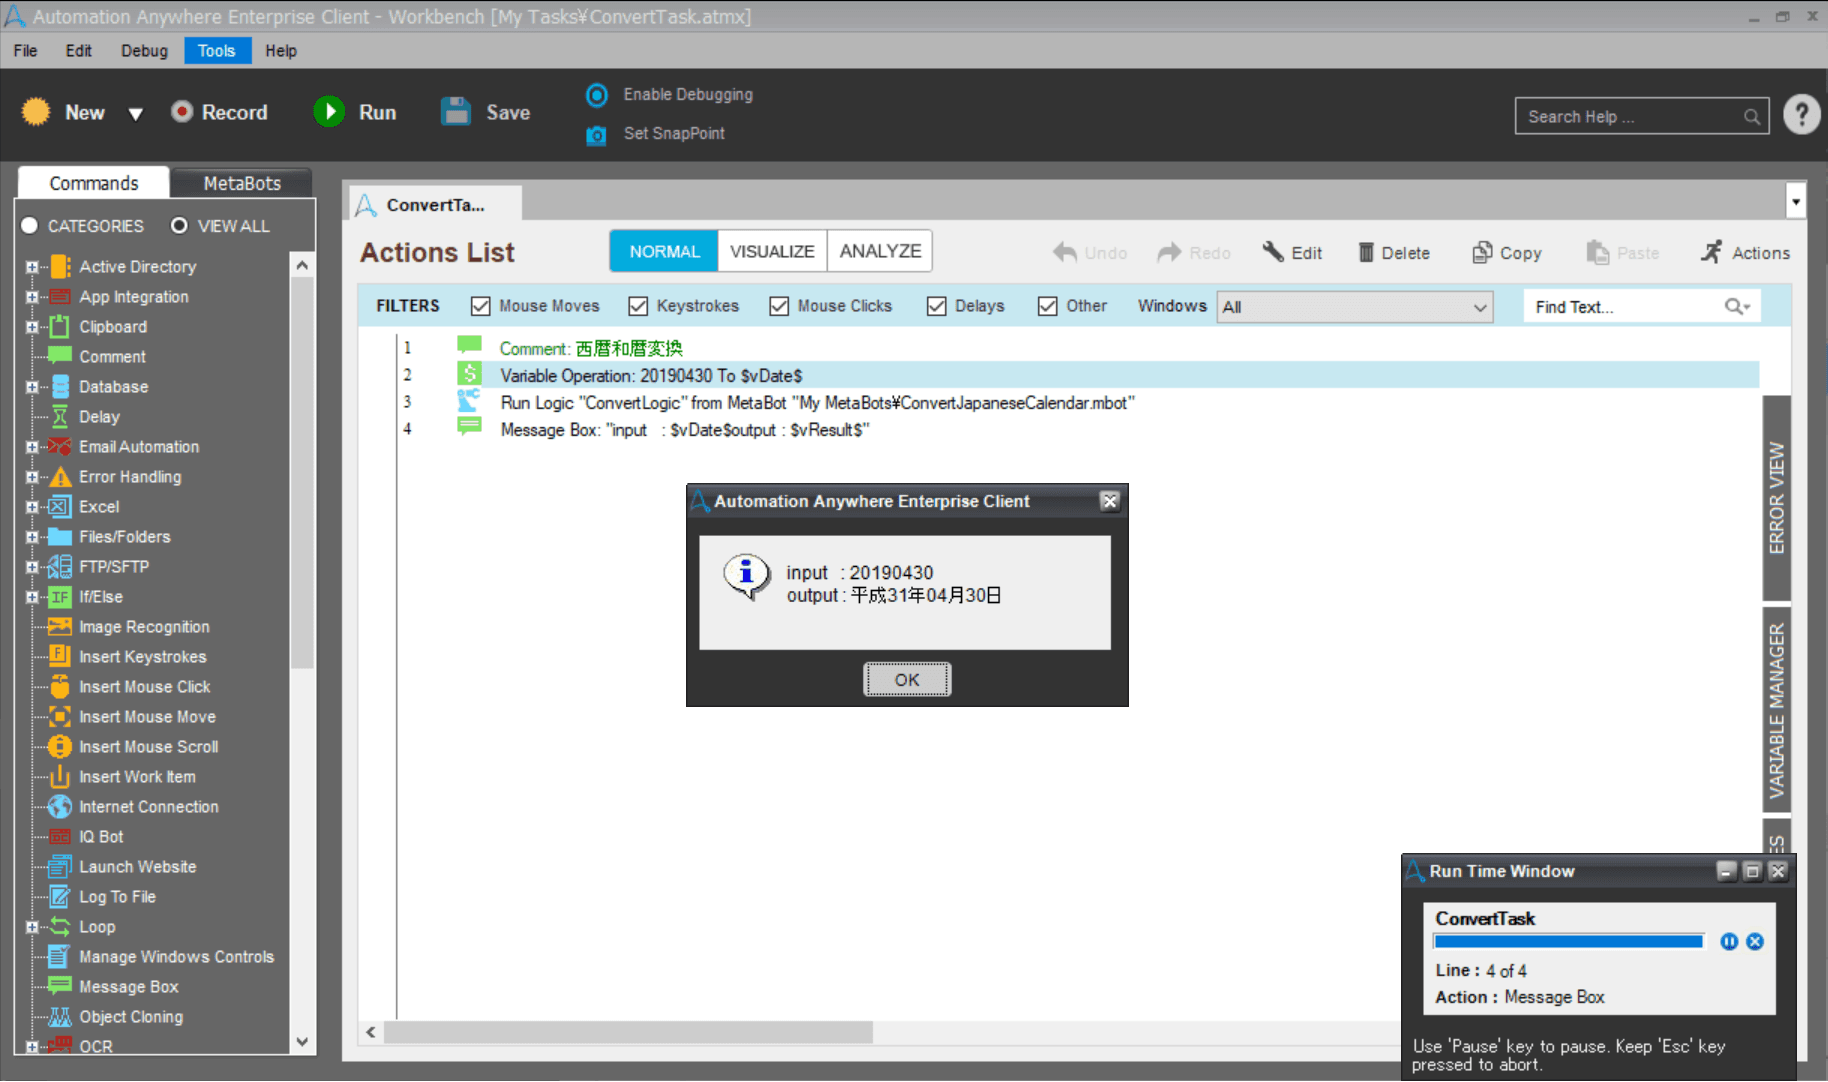This screenshot has height=1082, width=1828.
Task: Uncheck the Mouse Moves filter
Action: [x=481, y=306]
